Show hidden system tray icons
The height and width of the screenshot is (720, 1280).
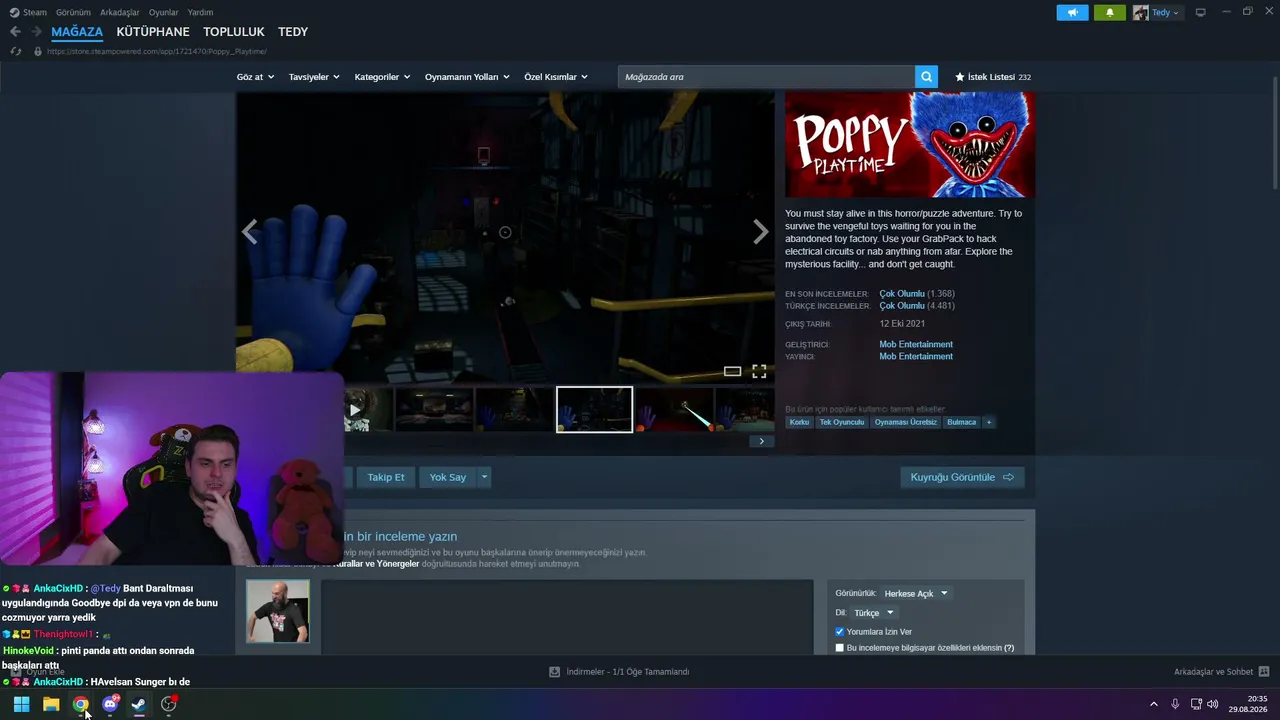coord(1153,704)
